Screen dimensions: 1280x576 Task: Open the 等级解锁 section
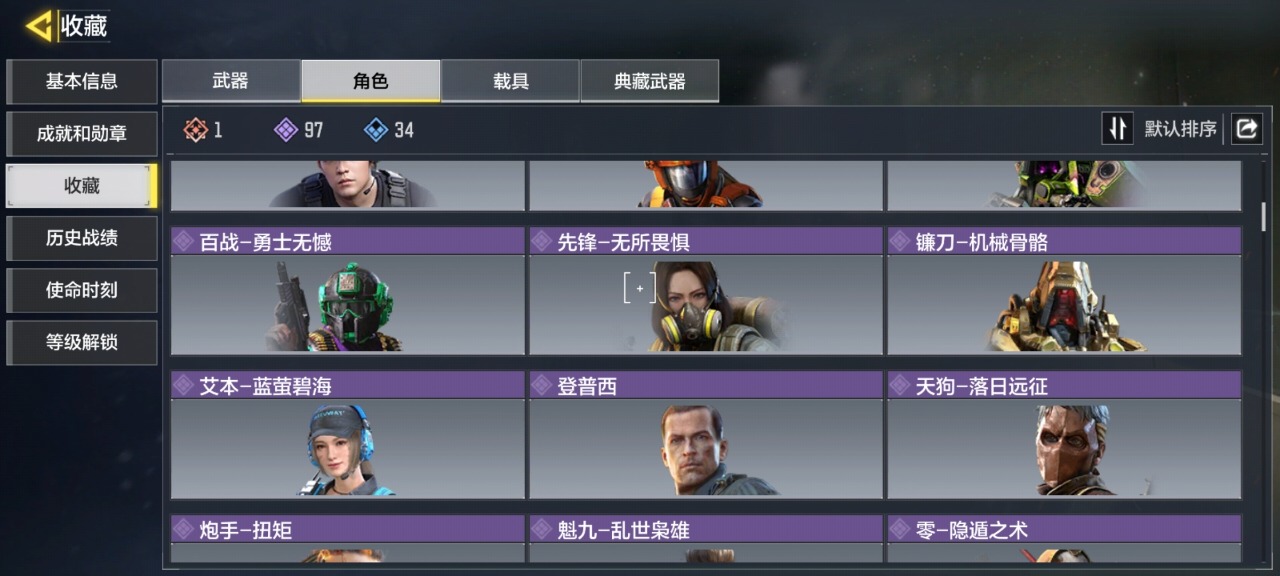(82, 342)
